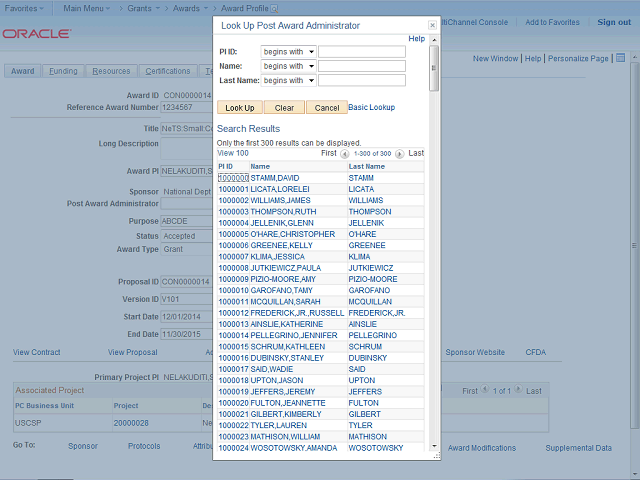The width and height of the screenshot is (640, 480).
Task: Click the dialog vertical scrollbar thumb
Action: [x=434, y=68]
